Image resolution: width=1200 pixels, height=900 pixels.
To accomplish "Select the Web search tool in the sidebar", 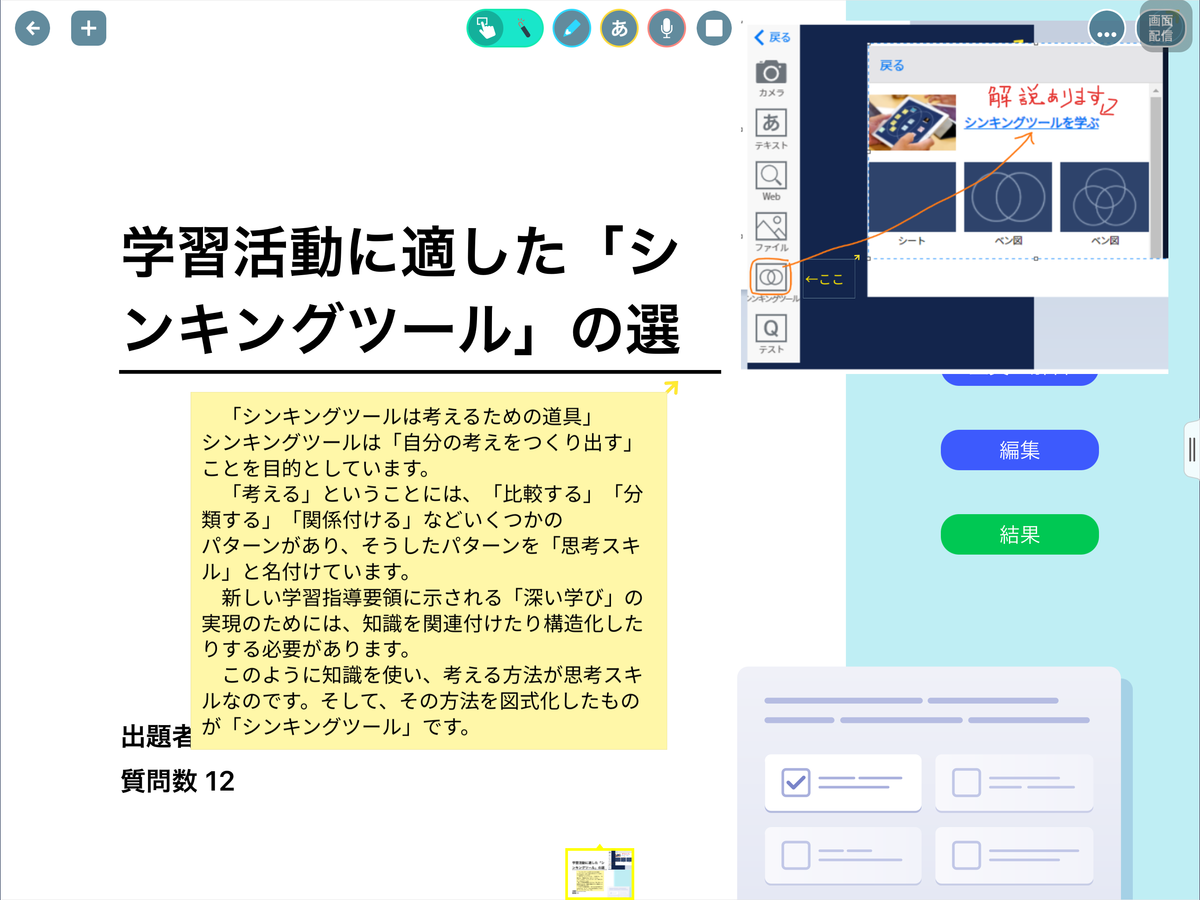I will (770, 175).
